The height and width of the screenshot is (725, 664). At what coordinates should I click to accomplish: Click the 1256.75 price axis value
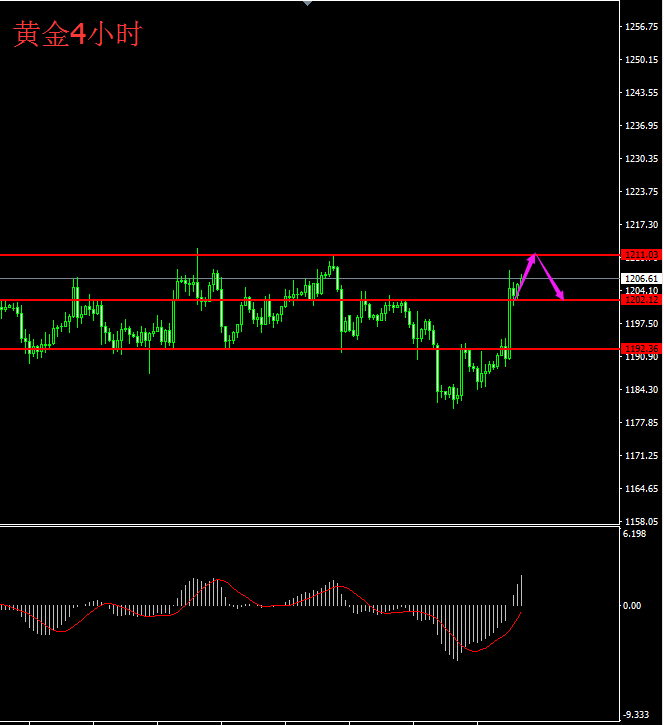[641, 27]
